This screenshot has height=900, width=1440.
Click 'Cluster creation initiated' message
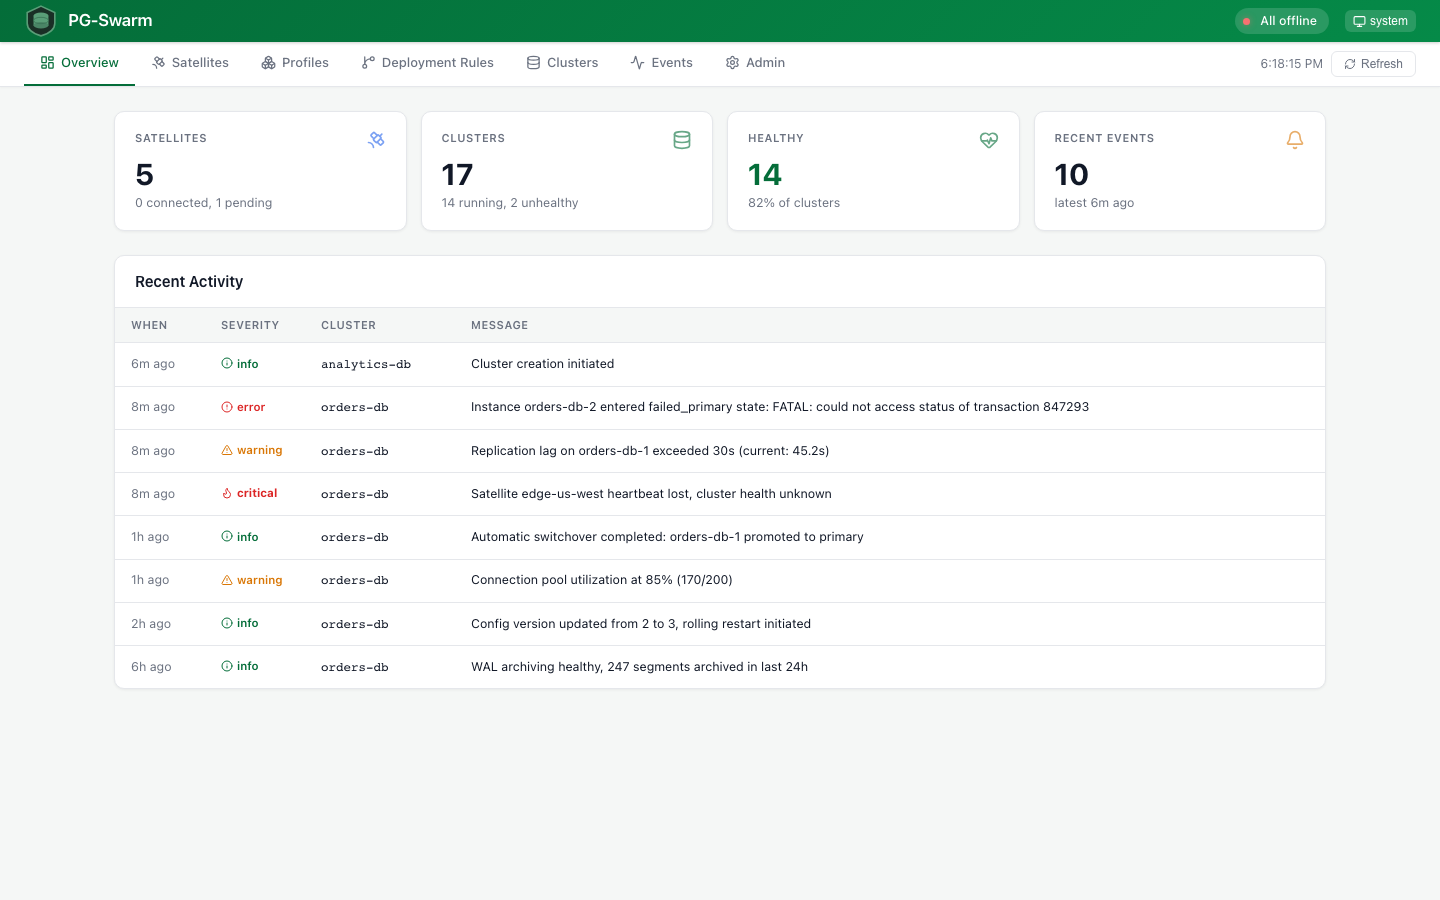click(542, 364)
